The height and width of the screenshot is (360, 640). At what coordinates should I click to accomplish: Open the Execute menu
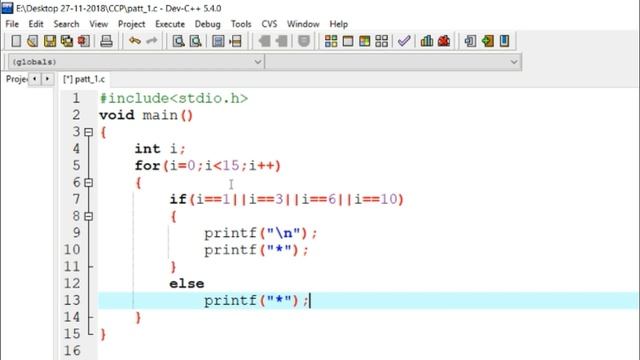170,24
